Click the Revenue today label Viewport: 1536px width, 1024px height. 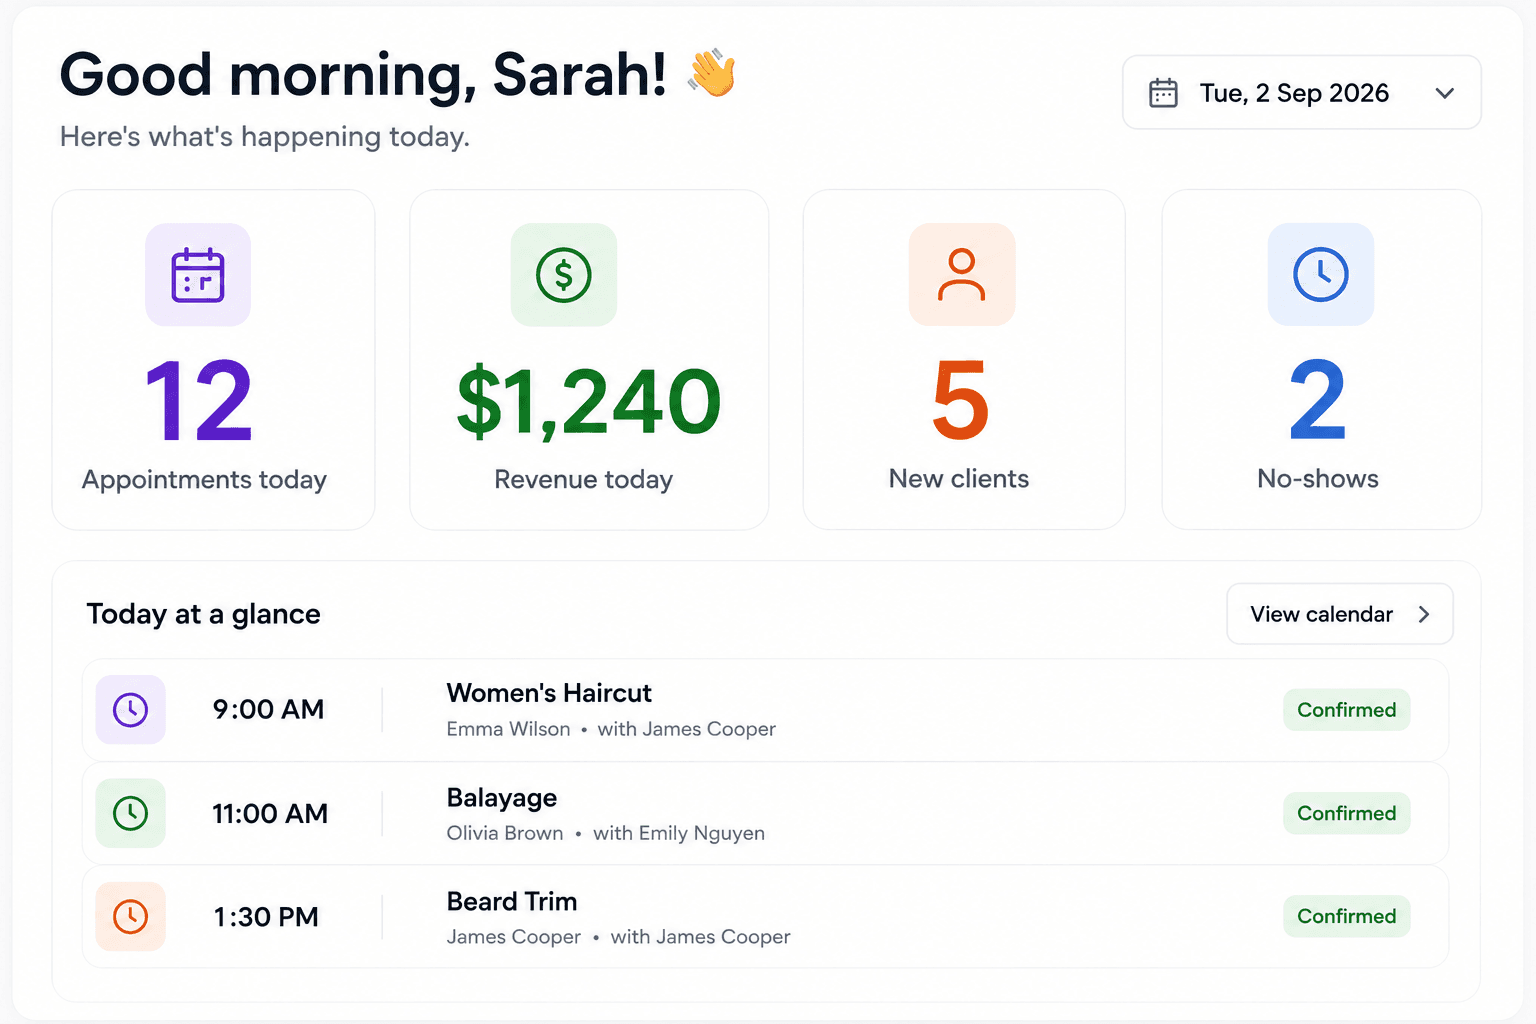tap(584, 480)
